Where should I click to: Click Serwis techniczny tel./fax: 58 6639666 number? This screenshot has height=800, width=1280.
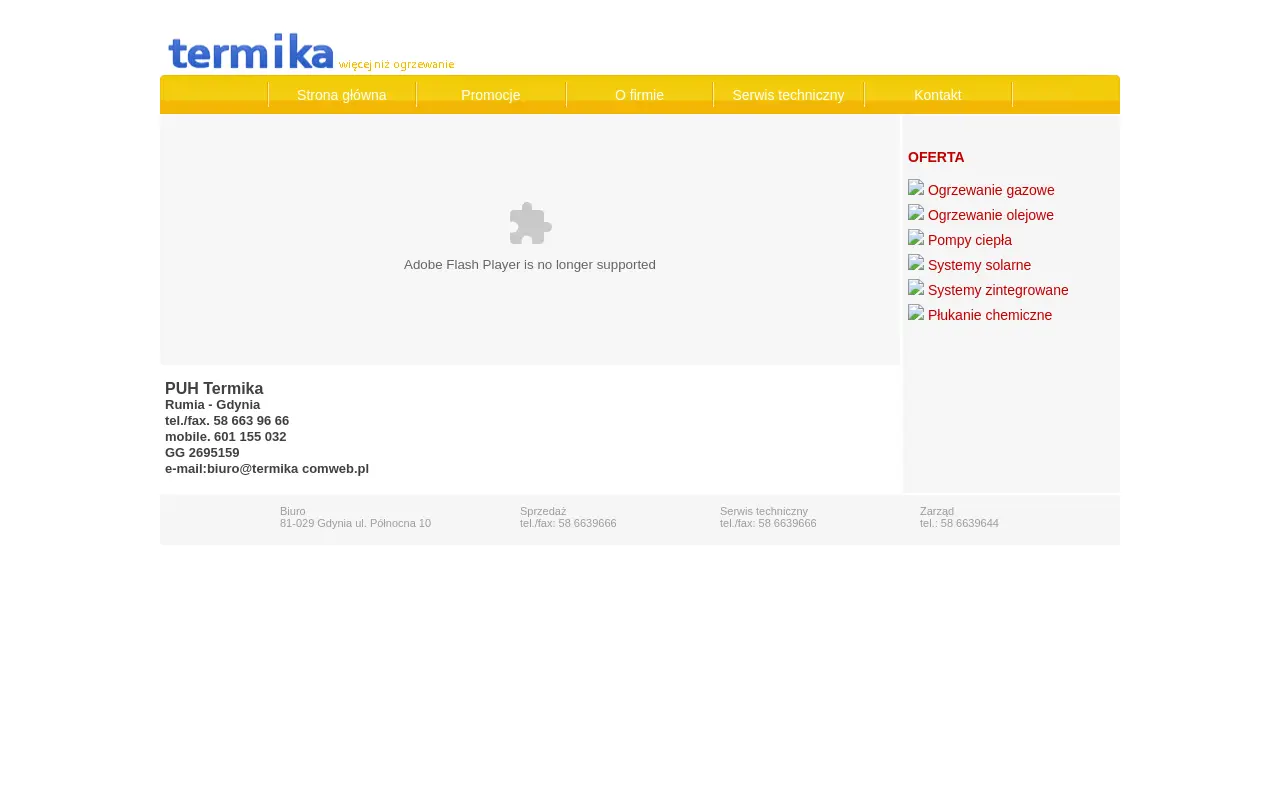[768, 523]
